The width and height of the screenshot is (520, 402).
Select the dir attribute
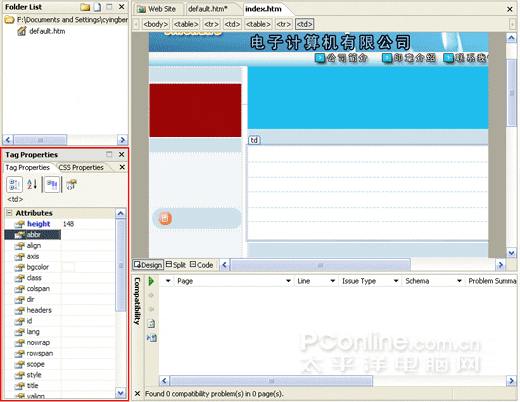coord(30,299)
